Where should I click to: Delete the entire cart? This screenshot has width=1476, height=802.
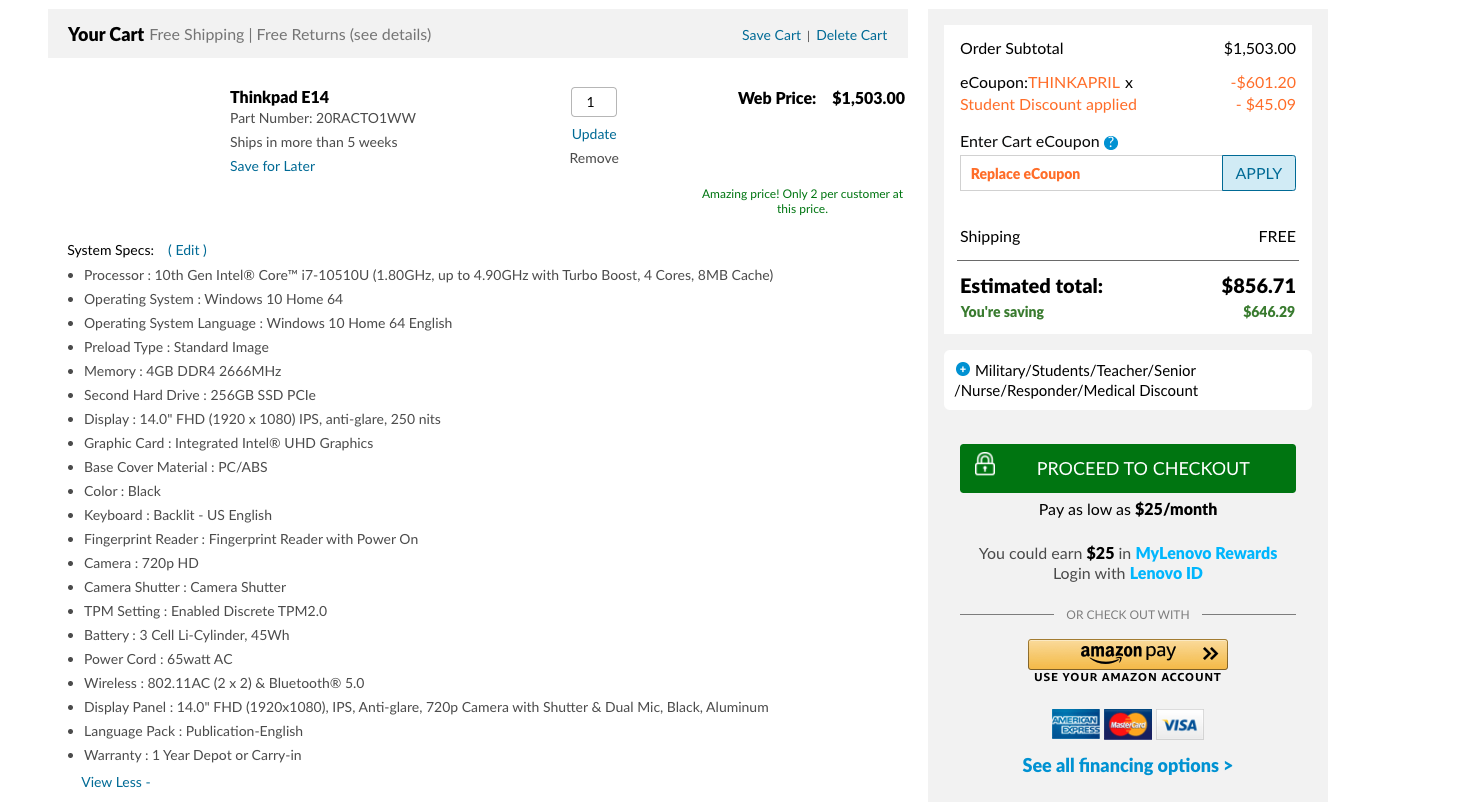(851, 34)
